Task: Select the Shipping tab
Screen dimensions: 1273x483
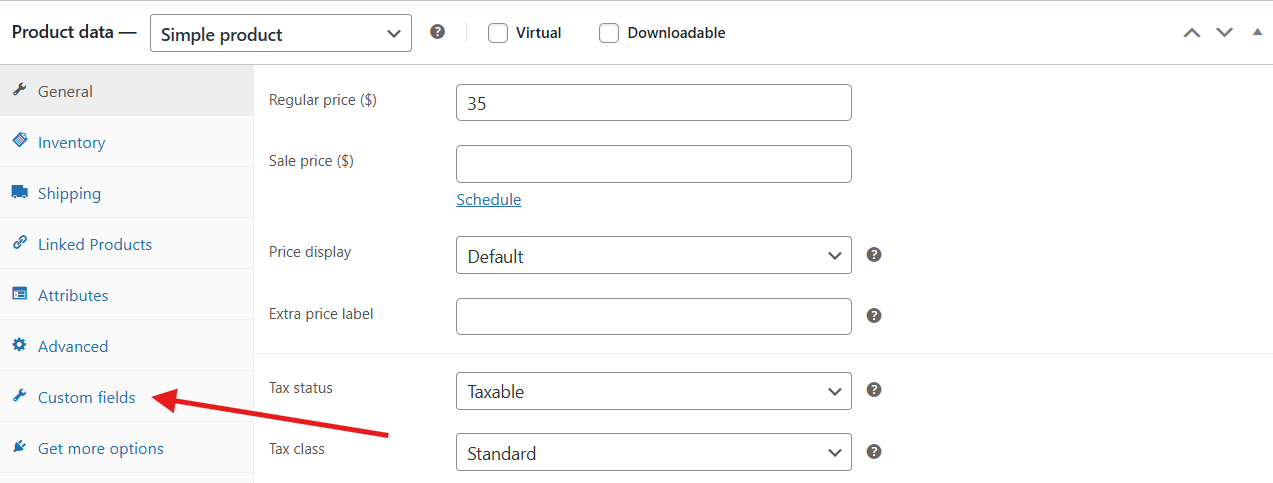Action: pyautogui.click(x=69, y=194)
